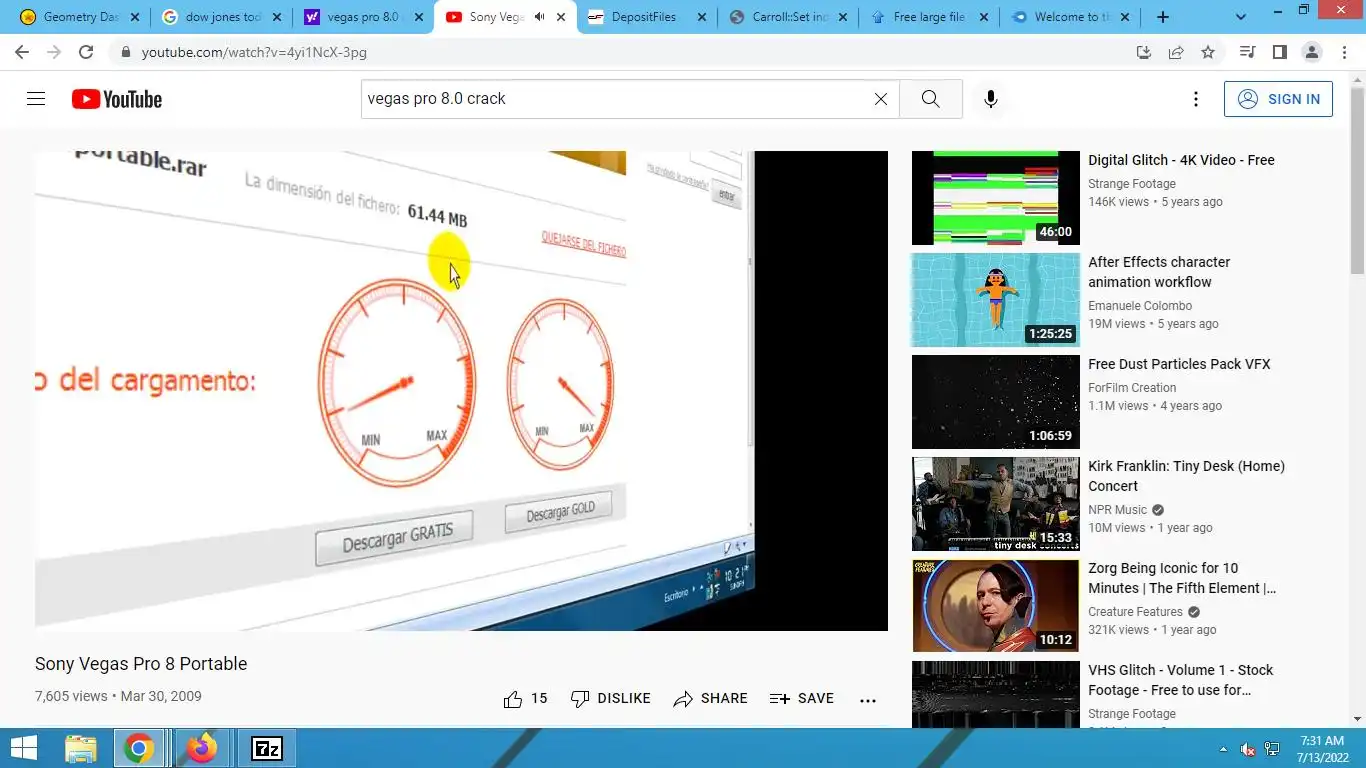Share the video via SHARE arrow
The image size is (1366, 768).
710,699
